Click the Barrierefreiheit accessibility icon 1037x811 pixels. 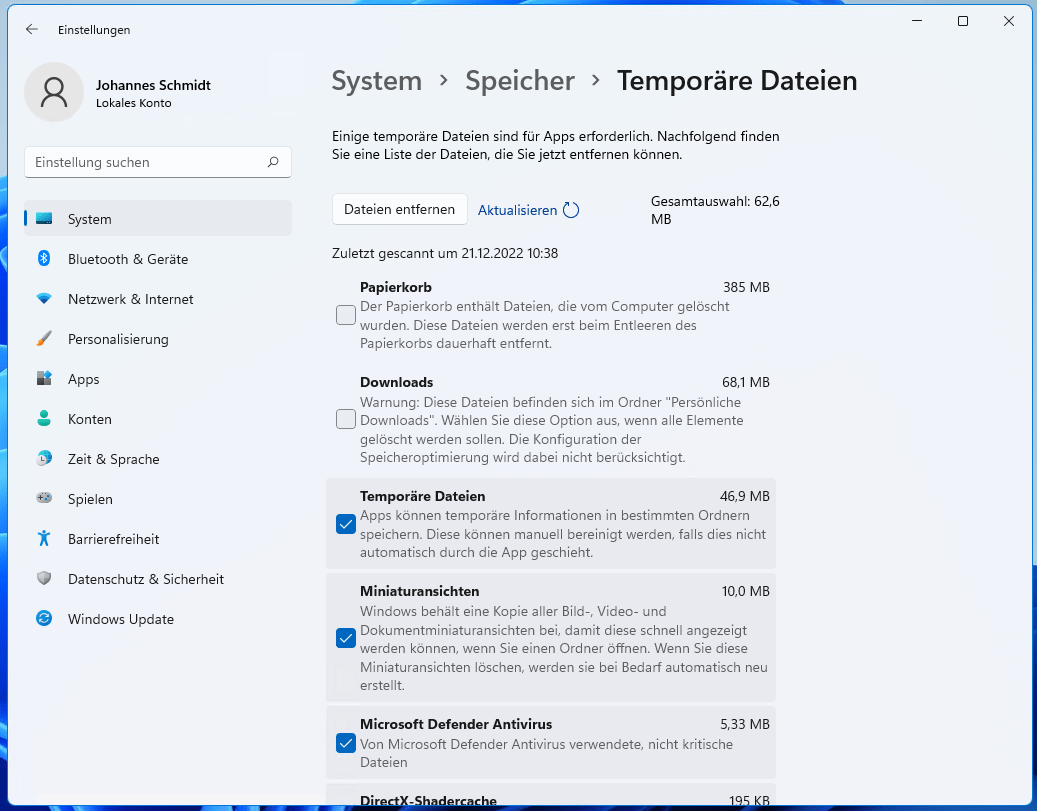[44, 538]
